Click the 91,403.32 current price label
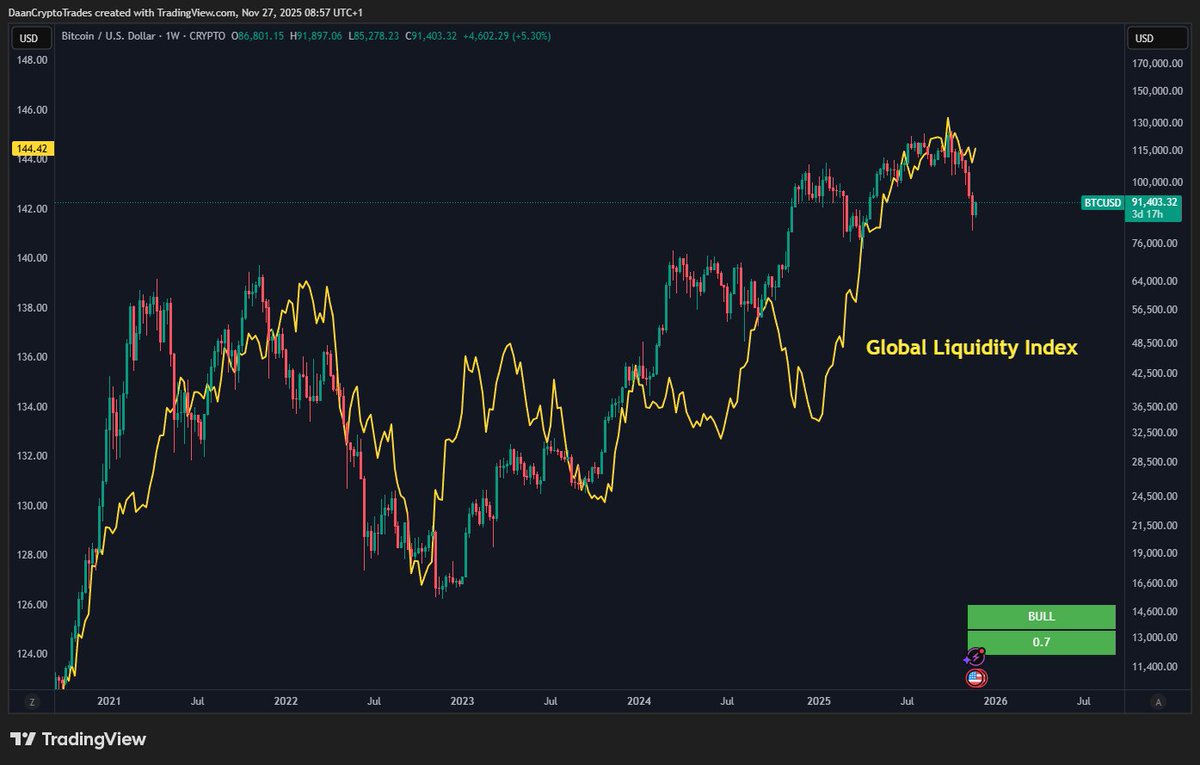This screenshot has width=1200, height=765. pyautogui.click(x=1156, y=203)
